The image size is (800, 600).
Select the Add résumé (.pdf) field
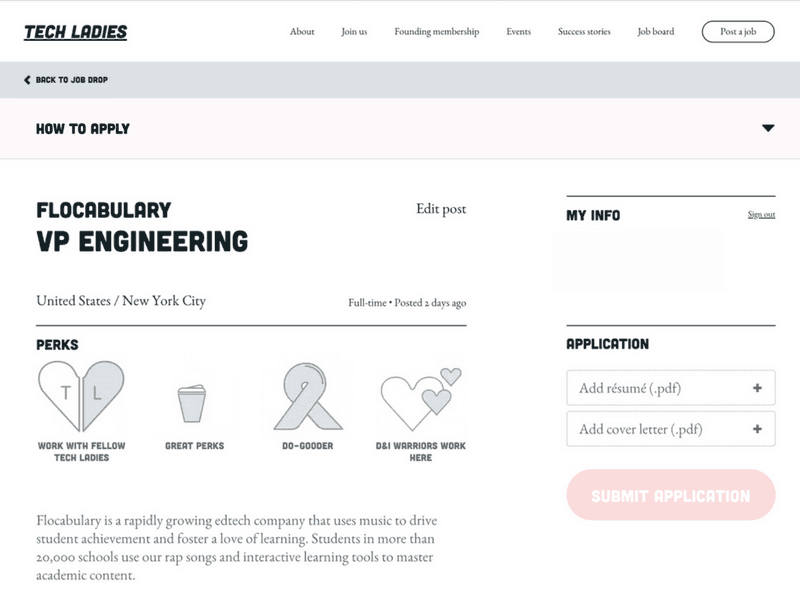pyautogui.click(x=670, y=388)
